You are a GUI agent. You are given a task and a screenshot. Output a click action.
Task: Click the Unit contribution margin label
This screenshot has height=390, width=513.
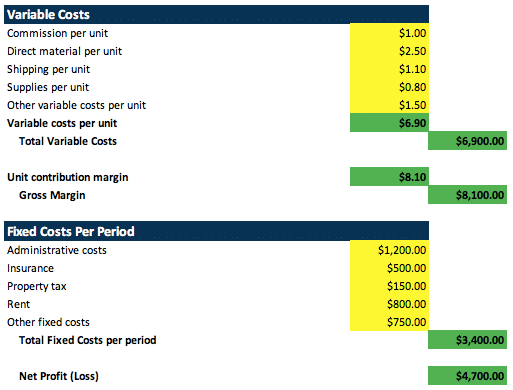click(68, 177)
